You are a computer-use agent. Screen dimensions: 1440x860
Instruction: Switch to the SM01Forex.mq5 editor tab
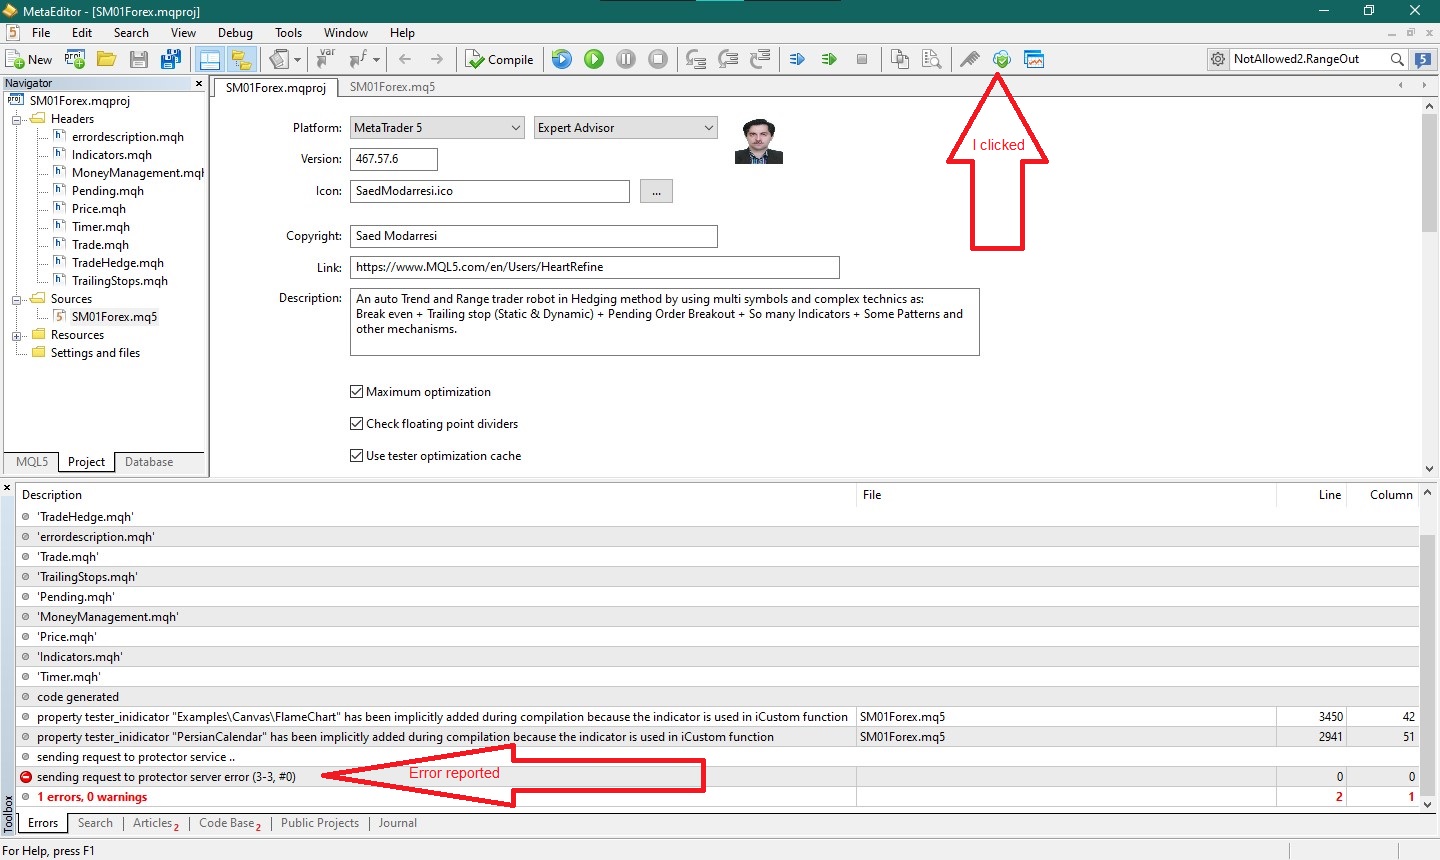[x=392, y=87]
